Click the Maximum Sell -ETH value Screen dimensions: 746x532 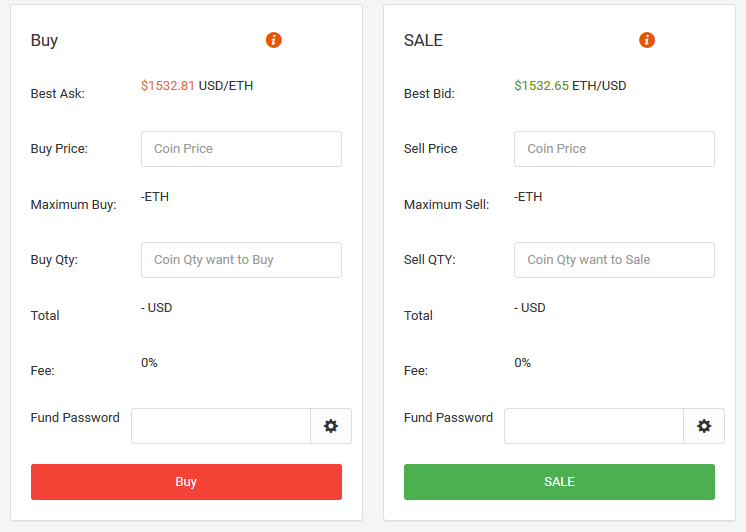pyautogui.click(x=528, y=197)
